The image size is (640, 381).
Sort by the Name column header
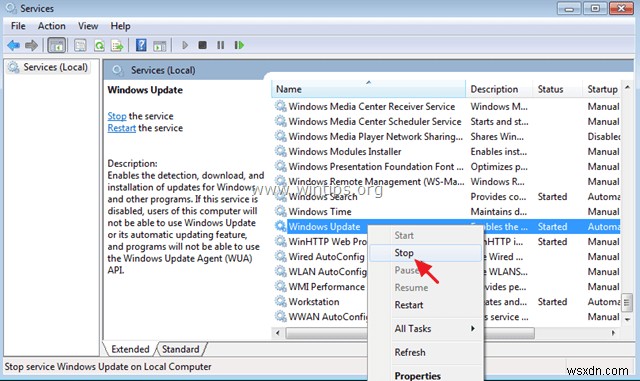(368, 89)
